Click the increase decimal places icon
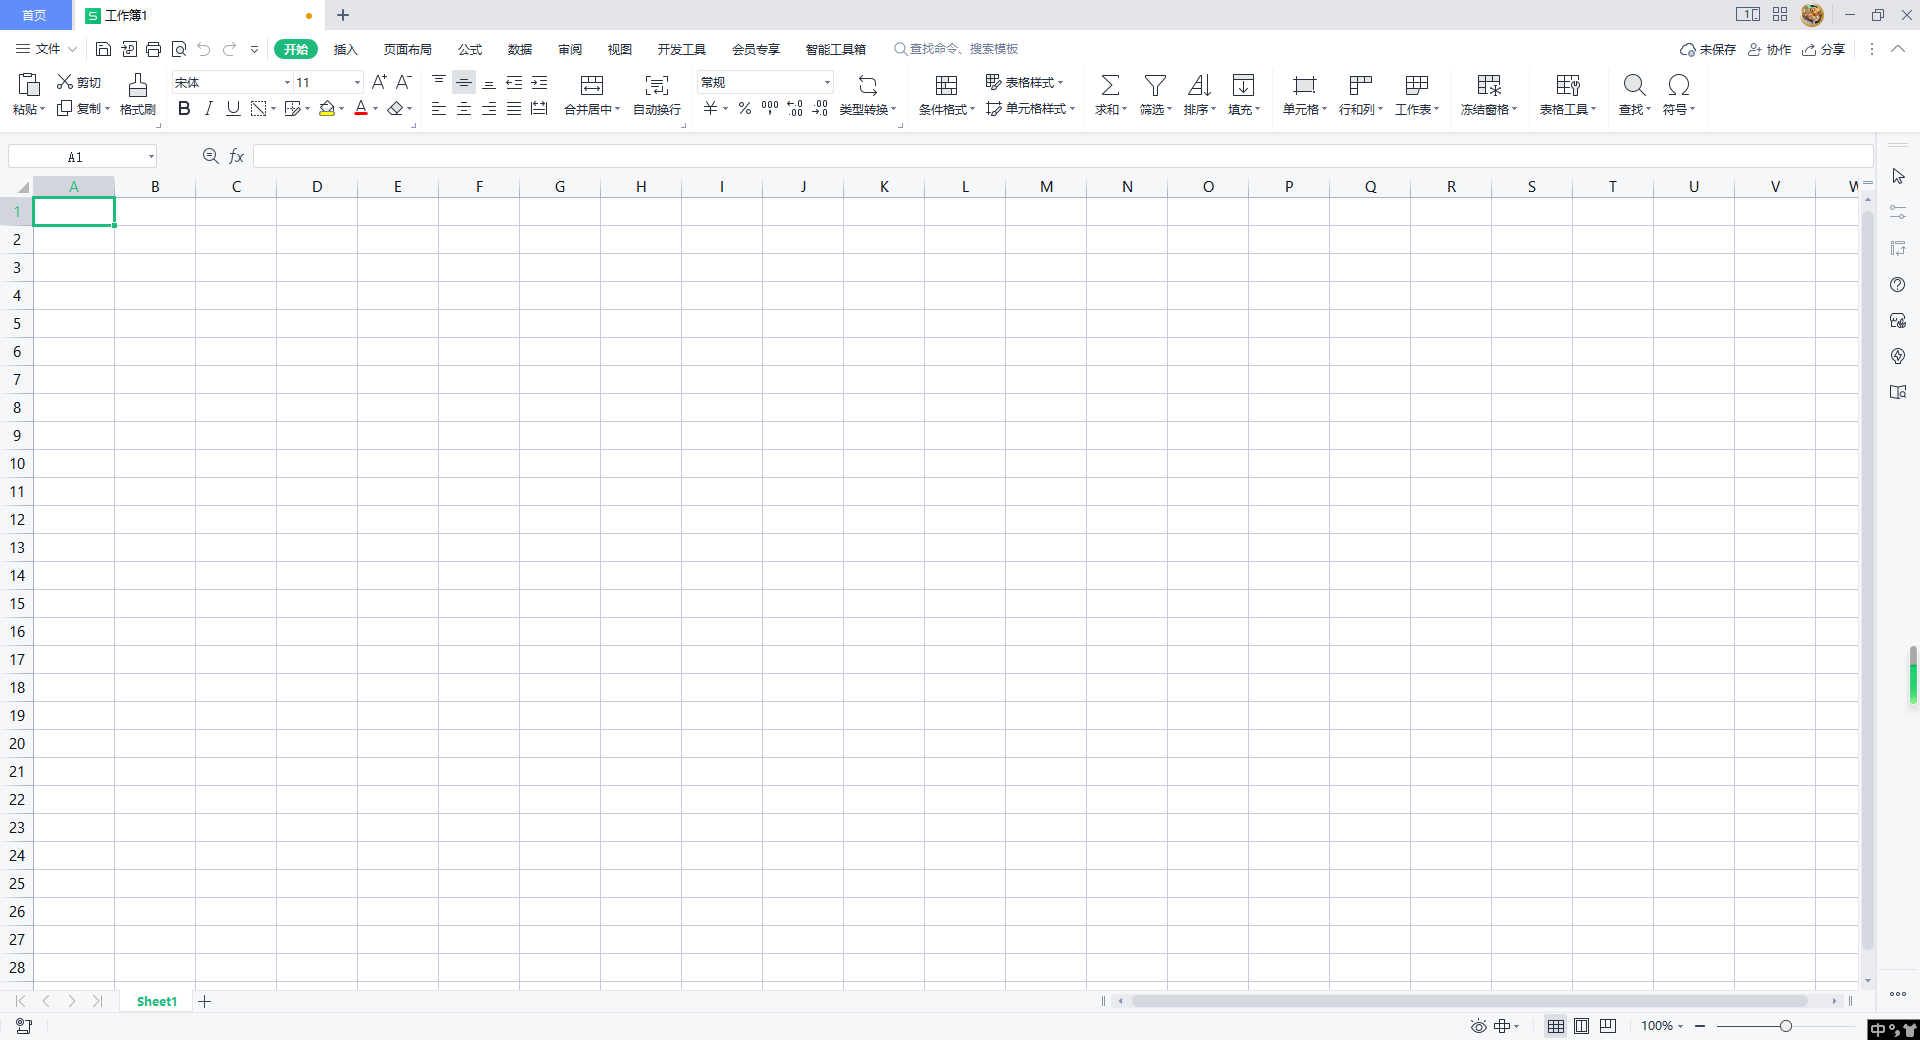 pos(795,108)
